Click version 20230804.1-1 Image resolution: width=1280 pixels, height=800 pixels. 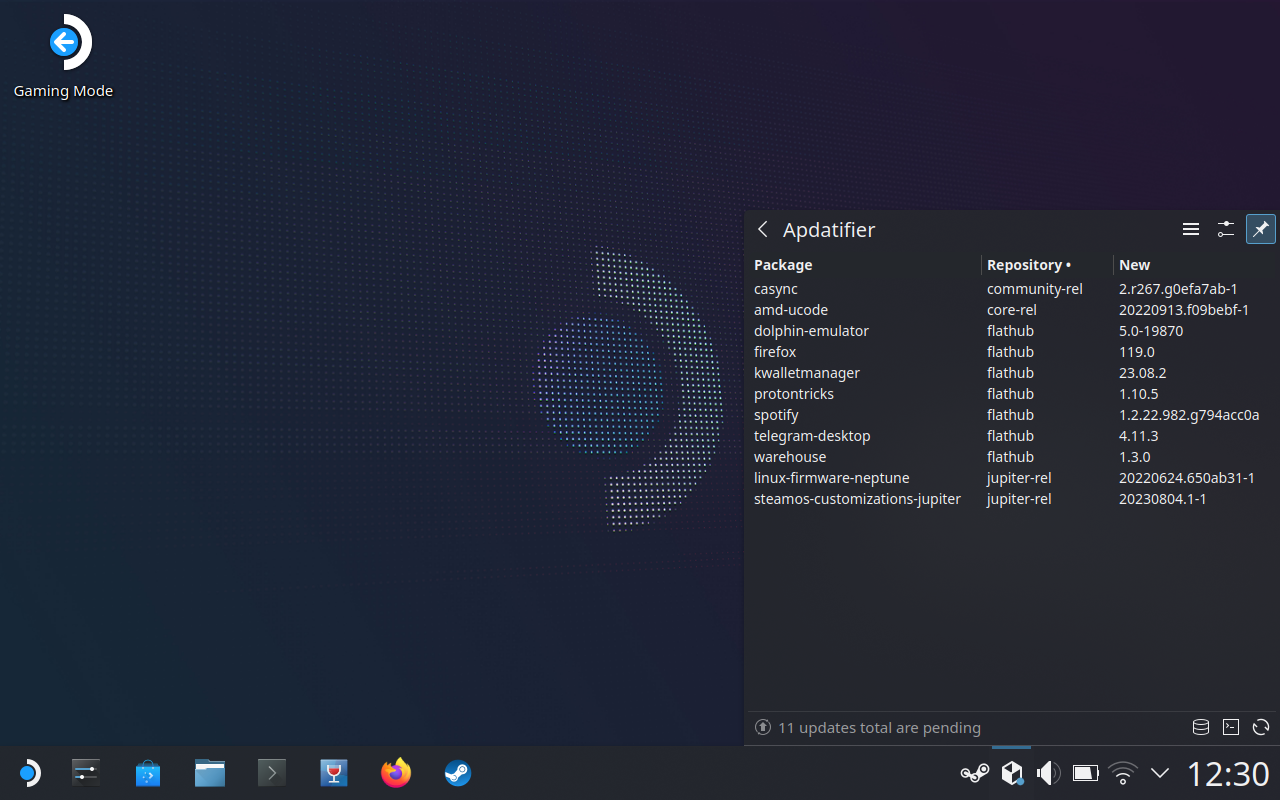(1163, 499)
